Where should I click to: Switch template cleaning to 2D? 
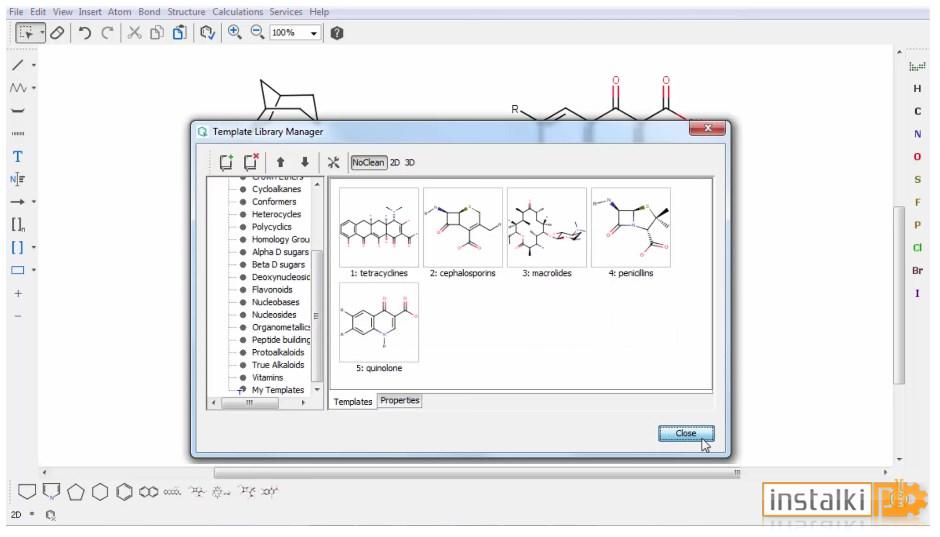pos(394,162)
